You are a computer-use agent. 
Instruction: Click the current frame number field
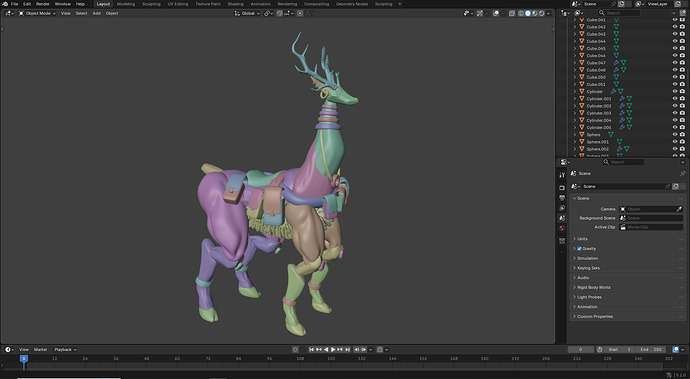point(580,350)
